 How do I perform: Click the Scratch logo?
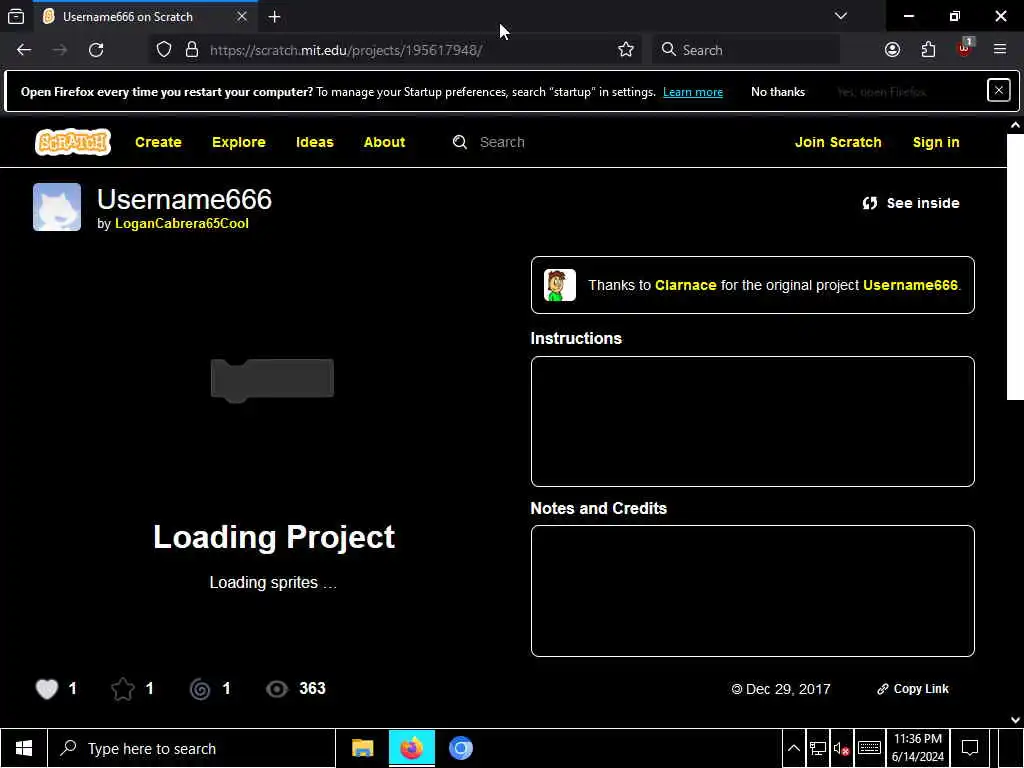click(73, 142)
